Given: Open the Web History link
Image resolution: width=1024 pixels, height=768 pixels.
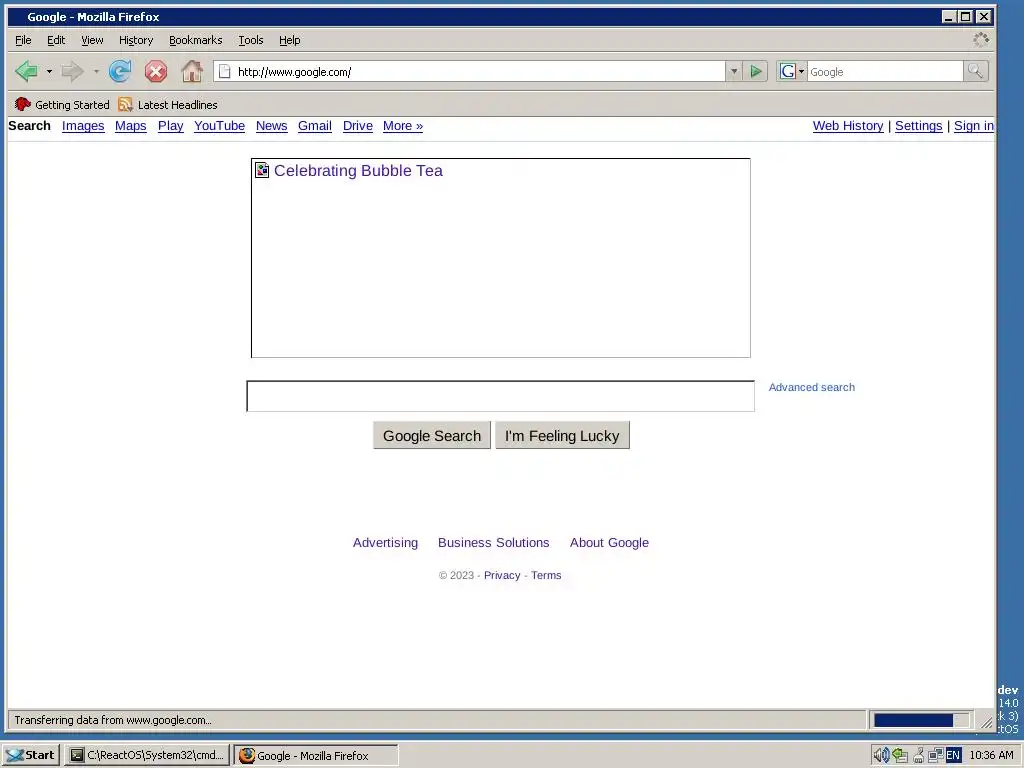Looking at the screenshot, I should pos(848,126).
